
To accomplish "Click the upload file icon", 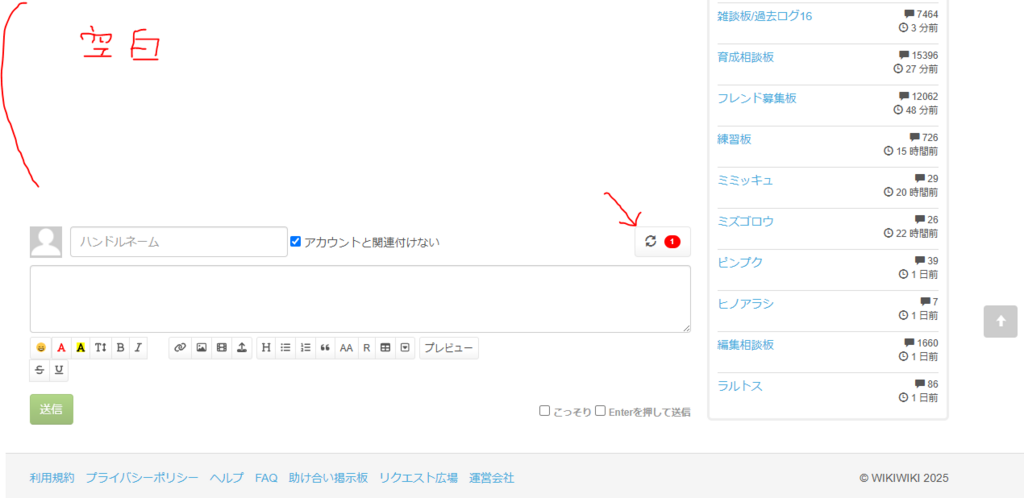I will pyautogui.click(x=242, y=348).
